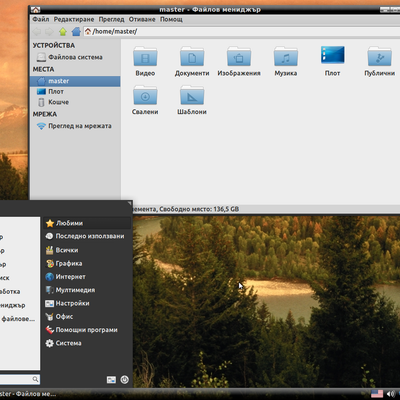Open Преглед на мрежата network entry
This screenshot has width=400, height=400.
(x=75, y=126)
